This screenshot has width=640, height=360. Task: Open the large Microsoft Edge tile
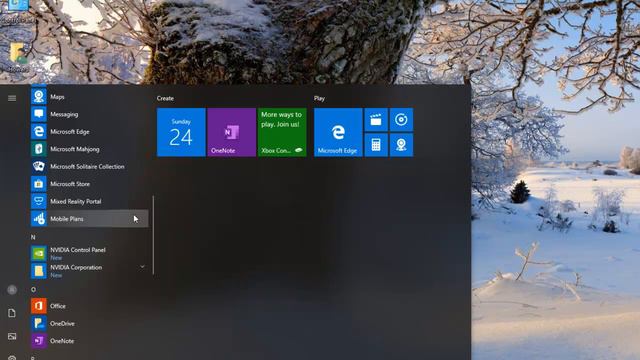point(338,132)
